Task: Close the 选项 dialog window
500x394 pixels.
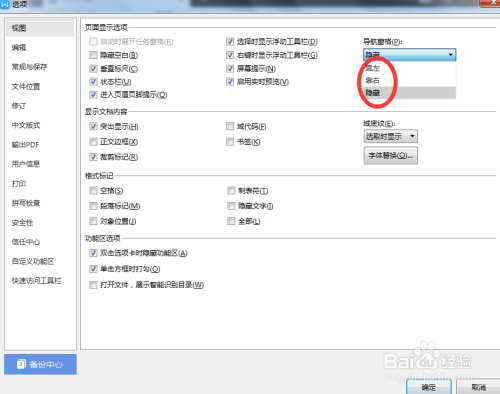Action: 491,3
